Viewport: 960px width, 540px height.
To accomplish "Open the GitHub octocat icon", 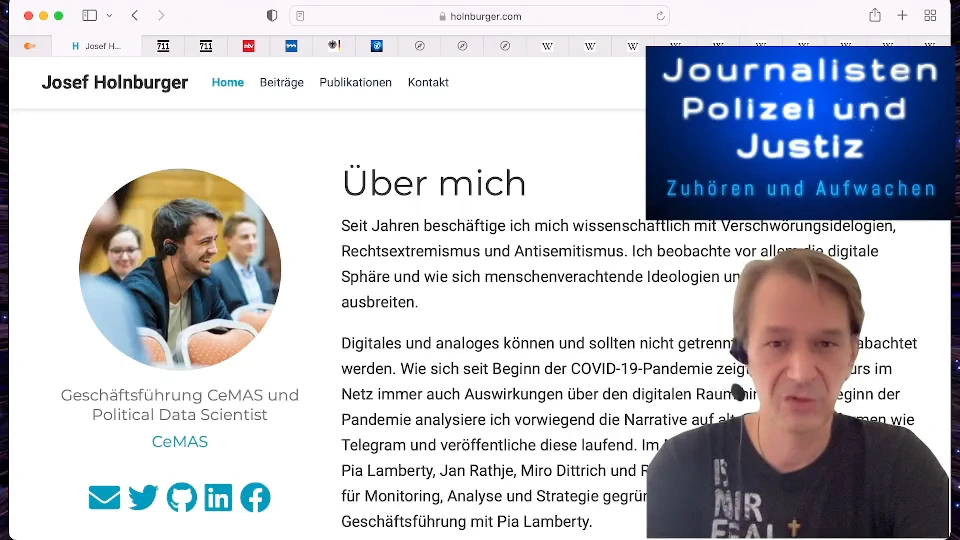I will pos(182,497).
